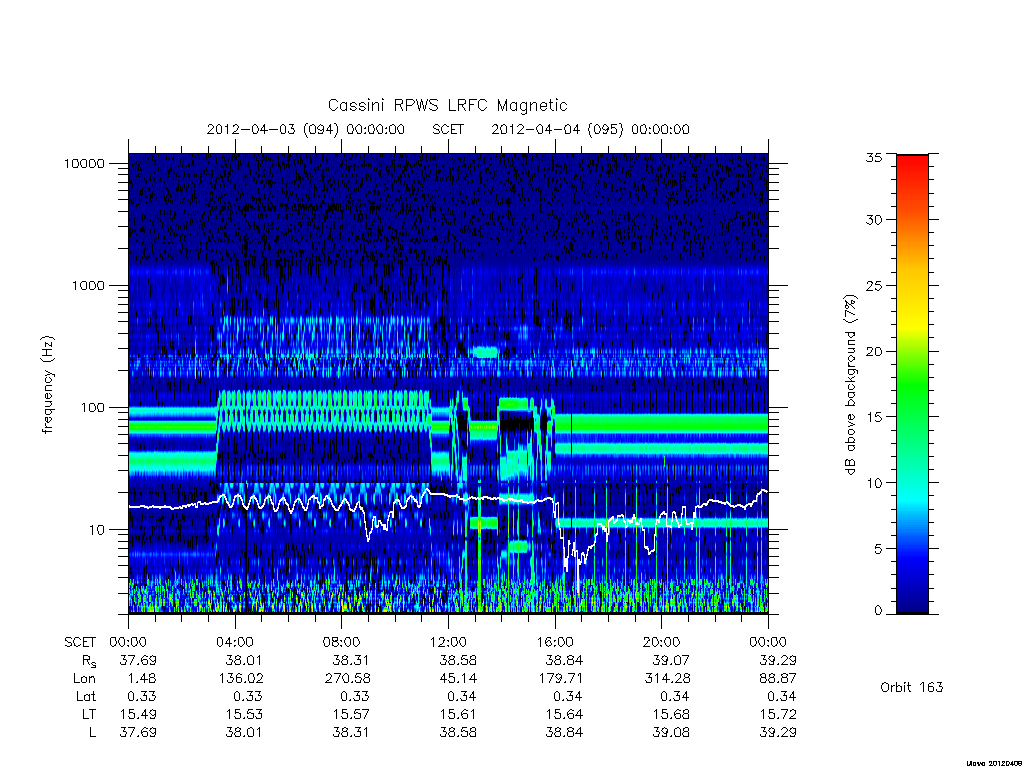Click local time value "15.64"

tap(564, 714)
